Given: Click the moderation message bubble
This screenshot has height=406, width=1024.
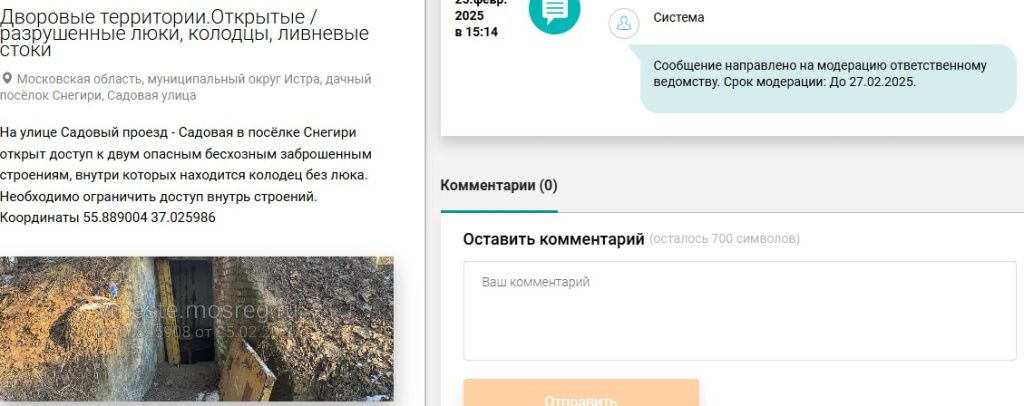Looking at the screenshot, I should [x=828, y=75].
